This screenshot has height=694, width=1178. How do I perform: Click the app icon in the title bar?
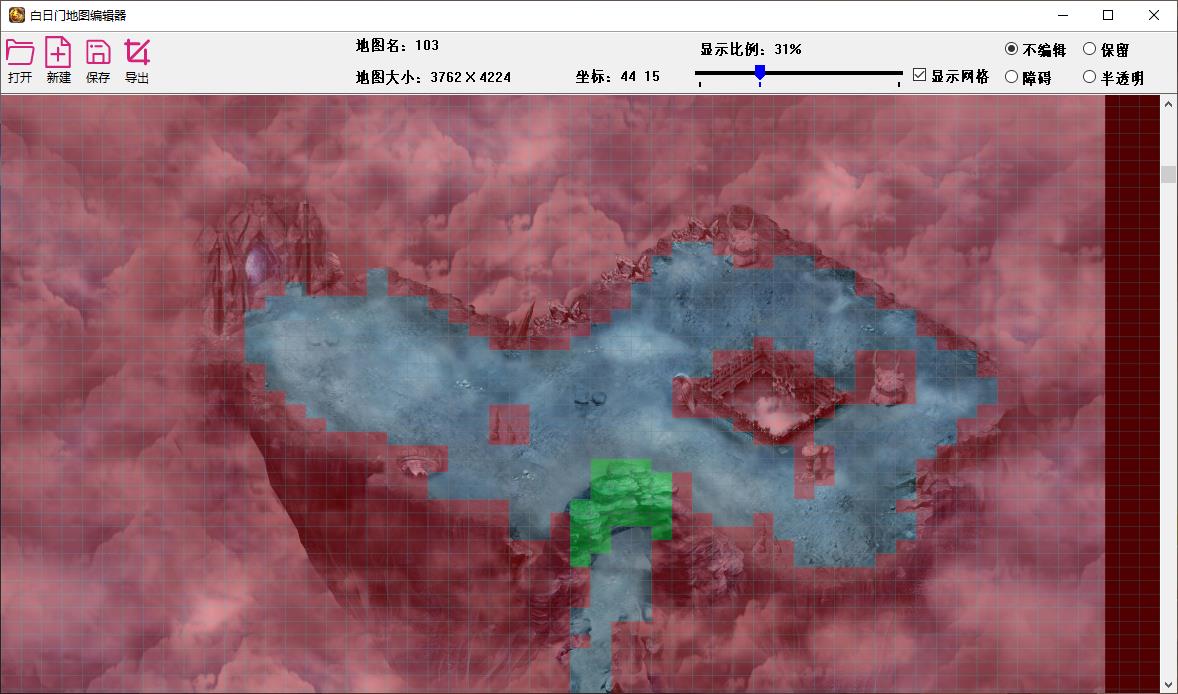16,15
